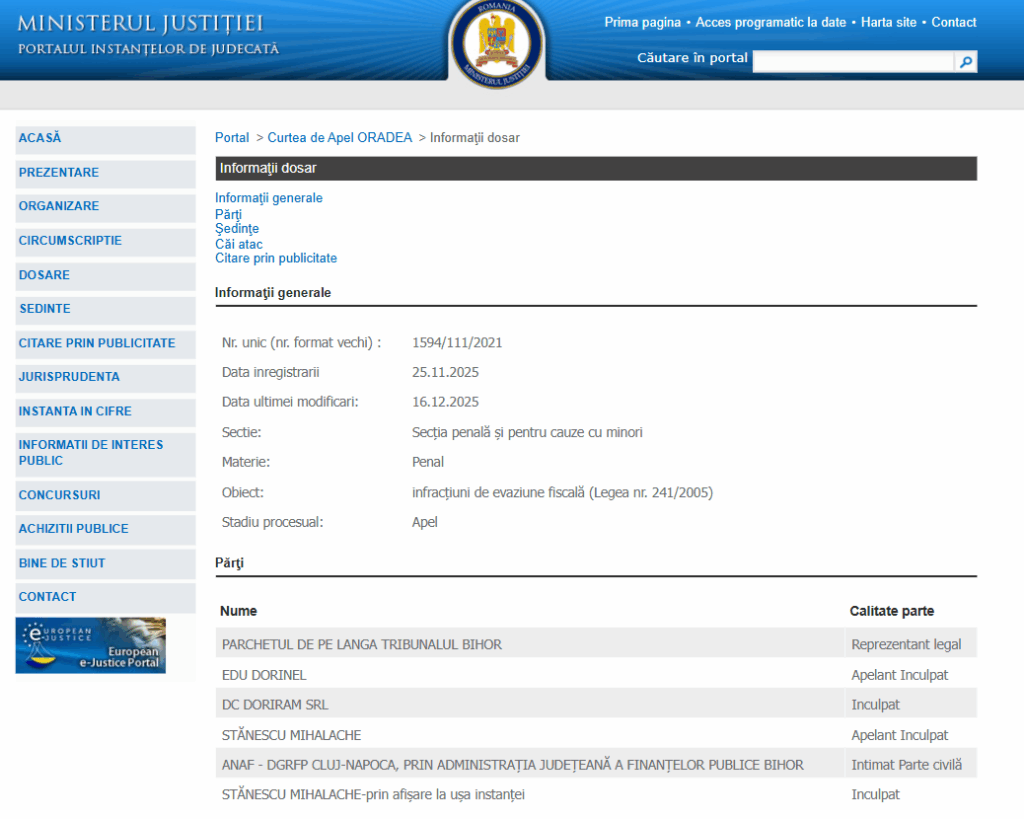The image size is (1024, 819).
Task: Jump to Ședințe section link
Action: coord(237,229)
